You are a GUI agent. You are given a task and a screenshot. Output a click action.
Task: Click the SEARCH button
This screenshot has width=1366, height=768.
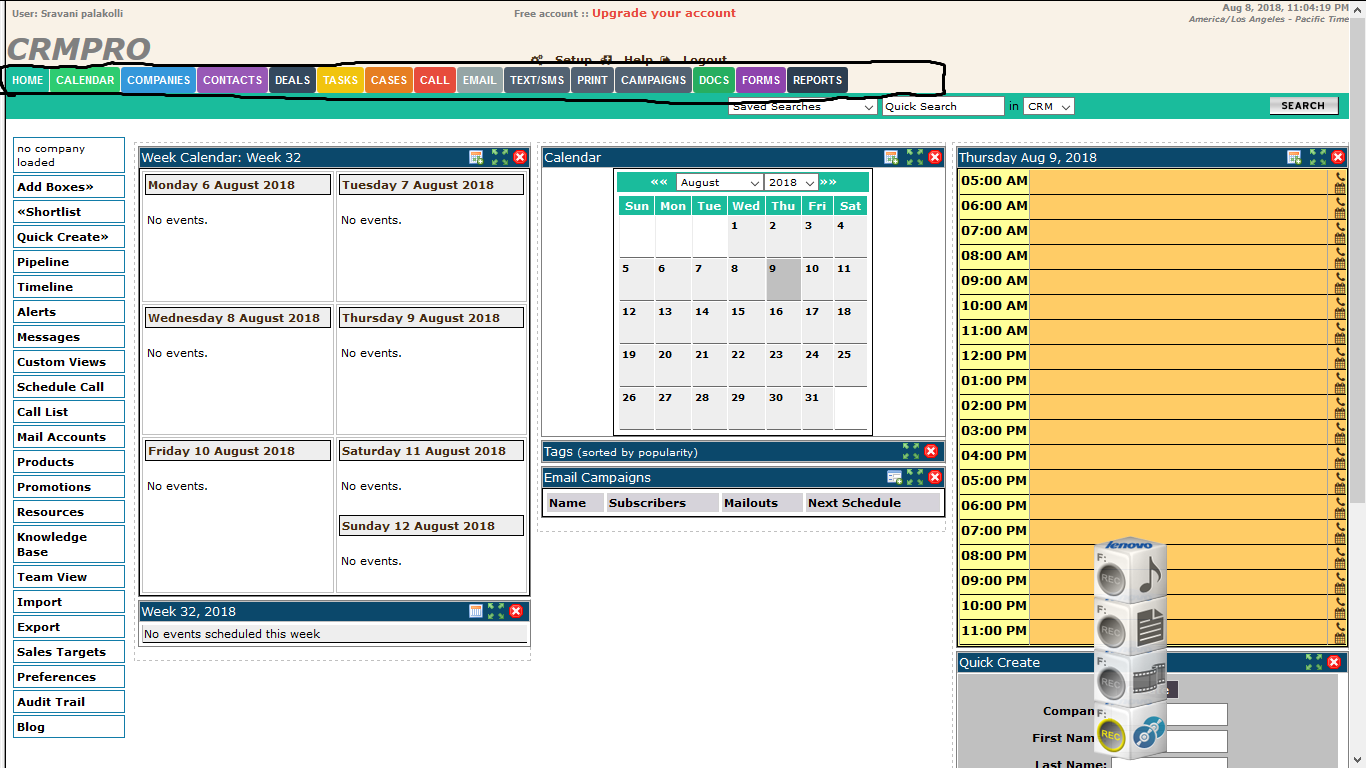point(1303,106)
